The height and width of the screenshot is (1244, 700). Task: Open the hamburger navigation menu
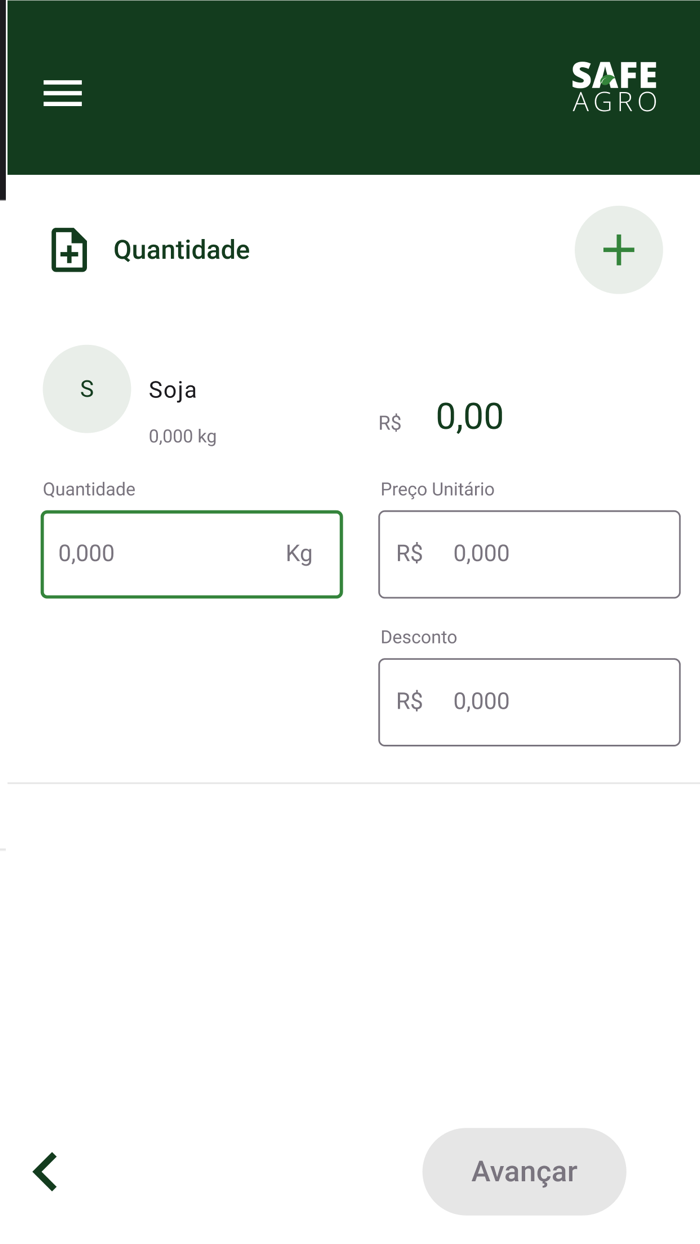tap(62, 93)
